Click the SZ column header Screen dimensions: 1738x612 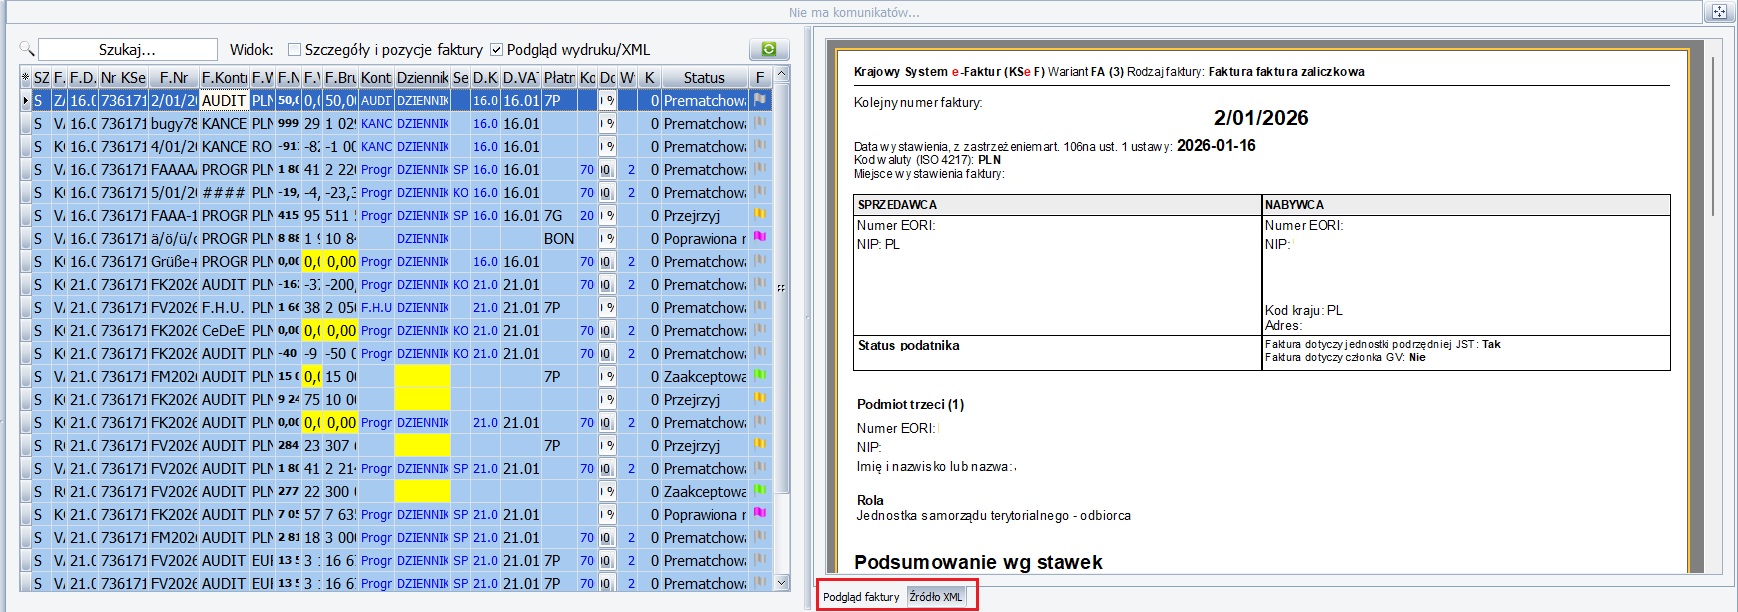click(41, 77)
